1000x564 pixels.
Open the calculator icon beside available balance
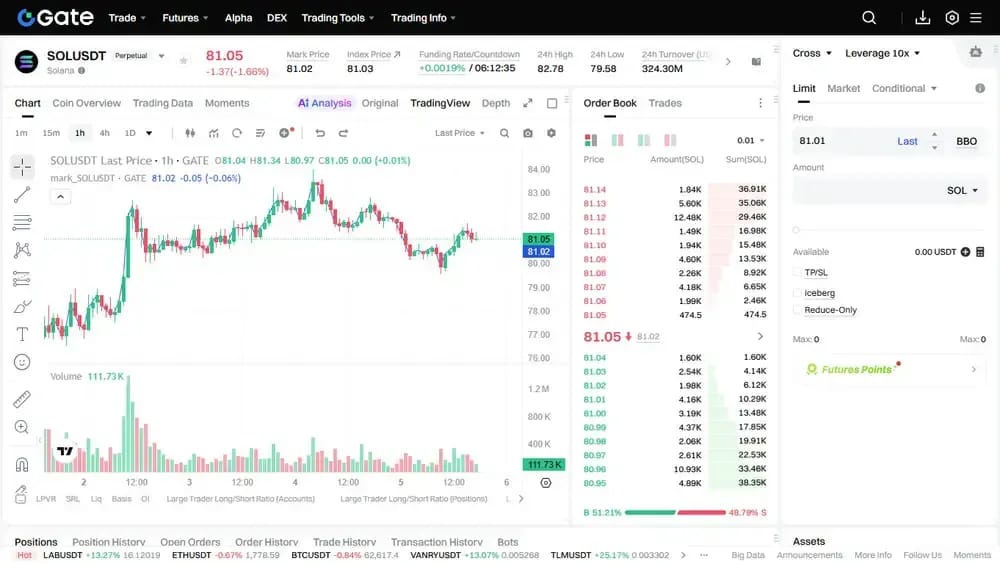(980, 252)
